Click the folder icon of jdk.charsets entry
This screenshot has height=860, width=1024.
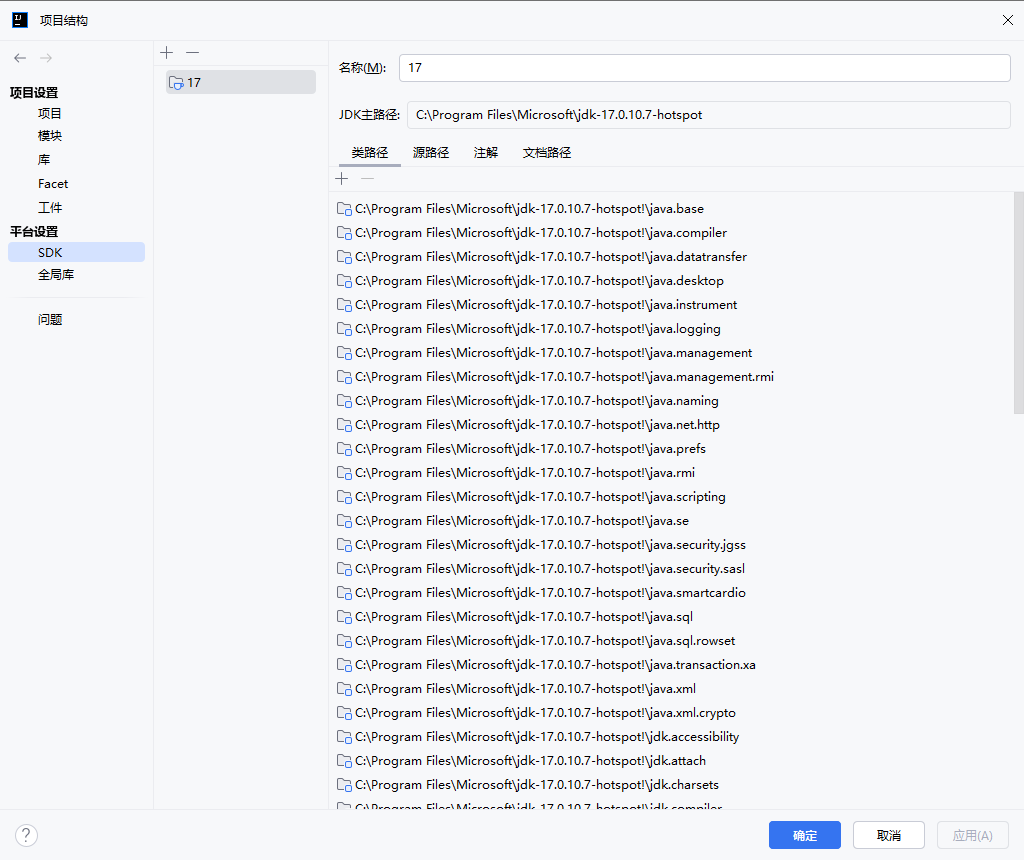344,785
